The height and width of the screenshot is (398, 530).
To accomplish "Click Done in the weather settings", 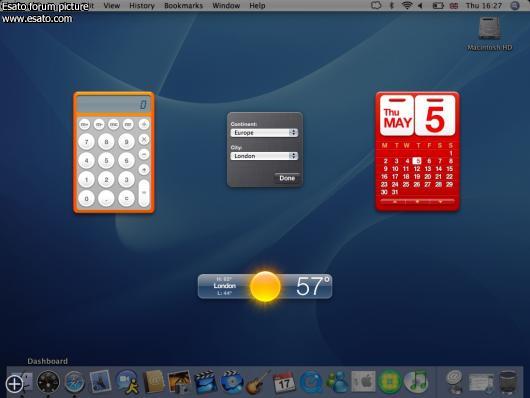I will pyautogui.click(x=287, y=178).
